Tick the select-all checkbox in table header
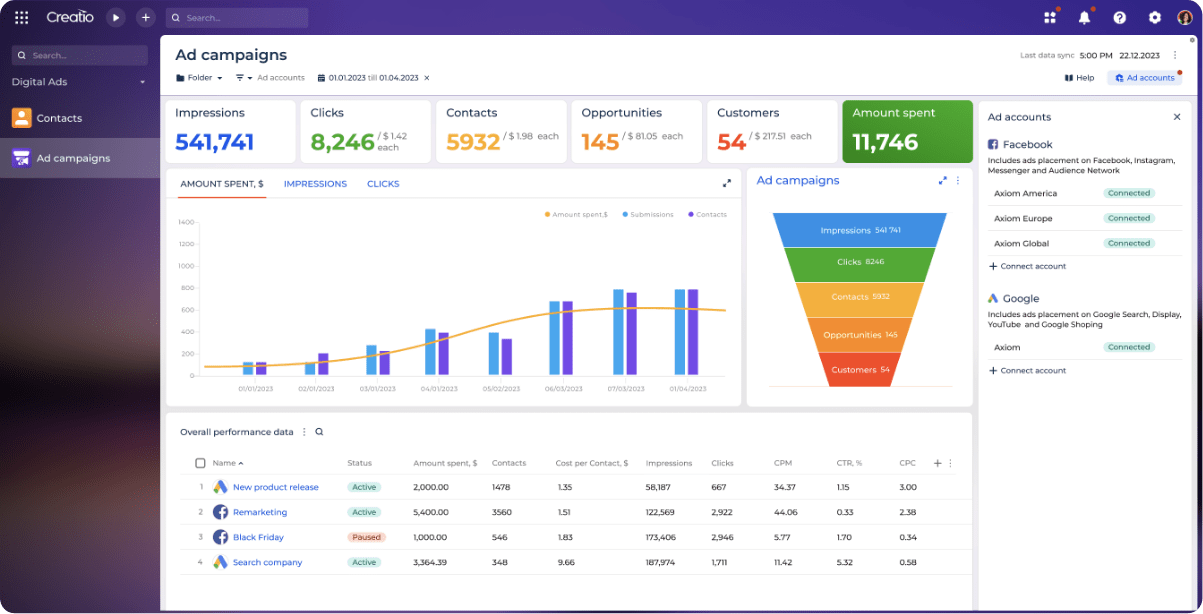 pyautogui.click(x=200, y=463)
